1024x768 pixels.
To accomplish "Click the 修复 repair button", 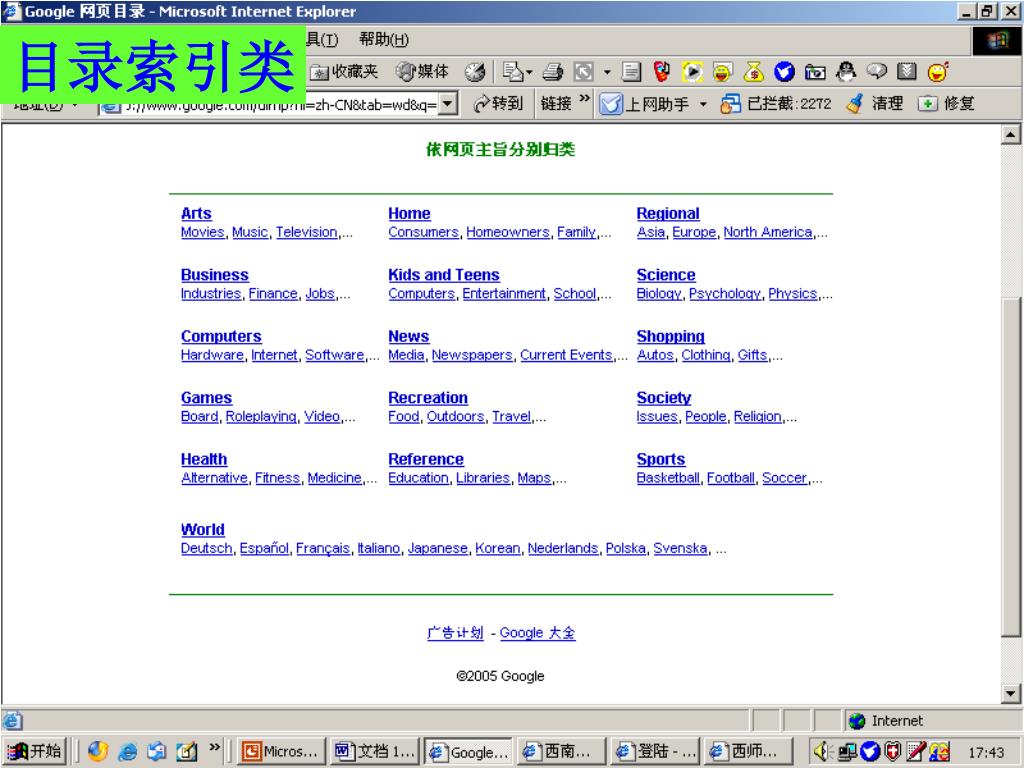I will tap(946, 103).
